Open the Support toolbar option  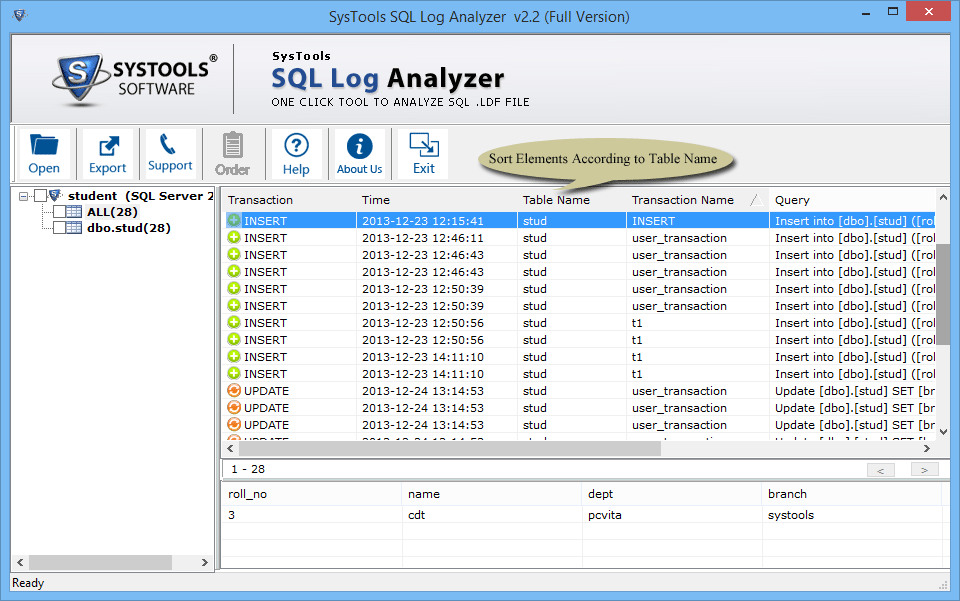point(170,154)
